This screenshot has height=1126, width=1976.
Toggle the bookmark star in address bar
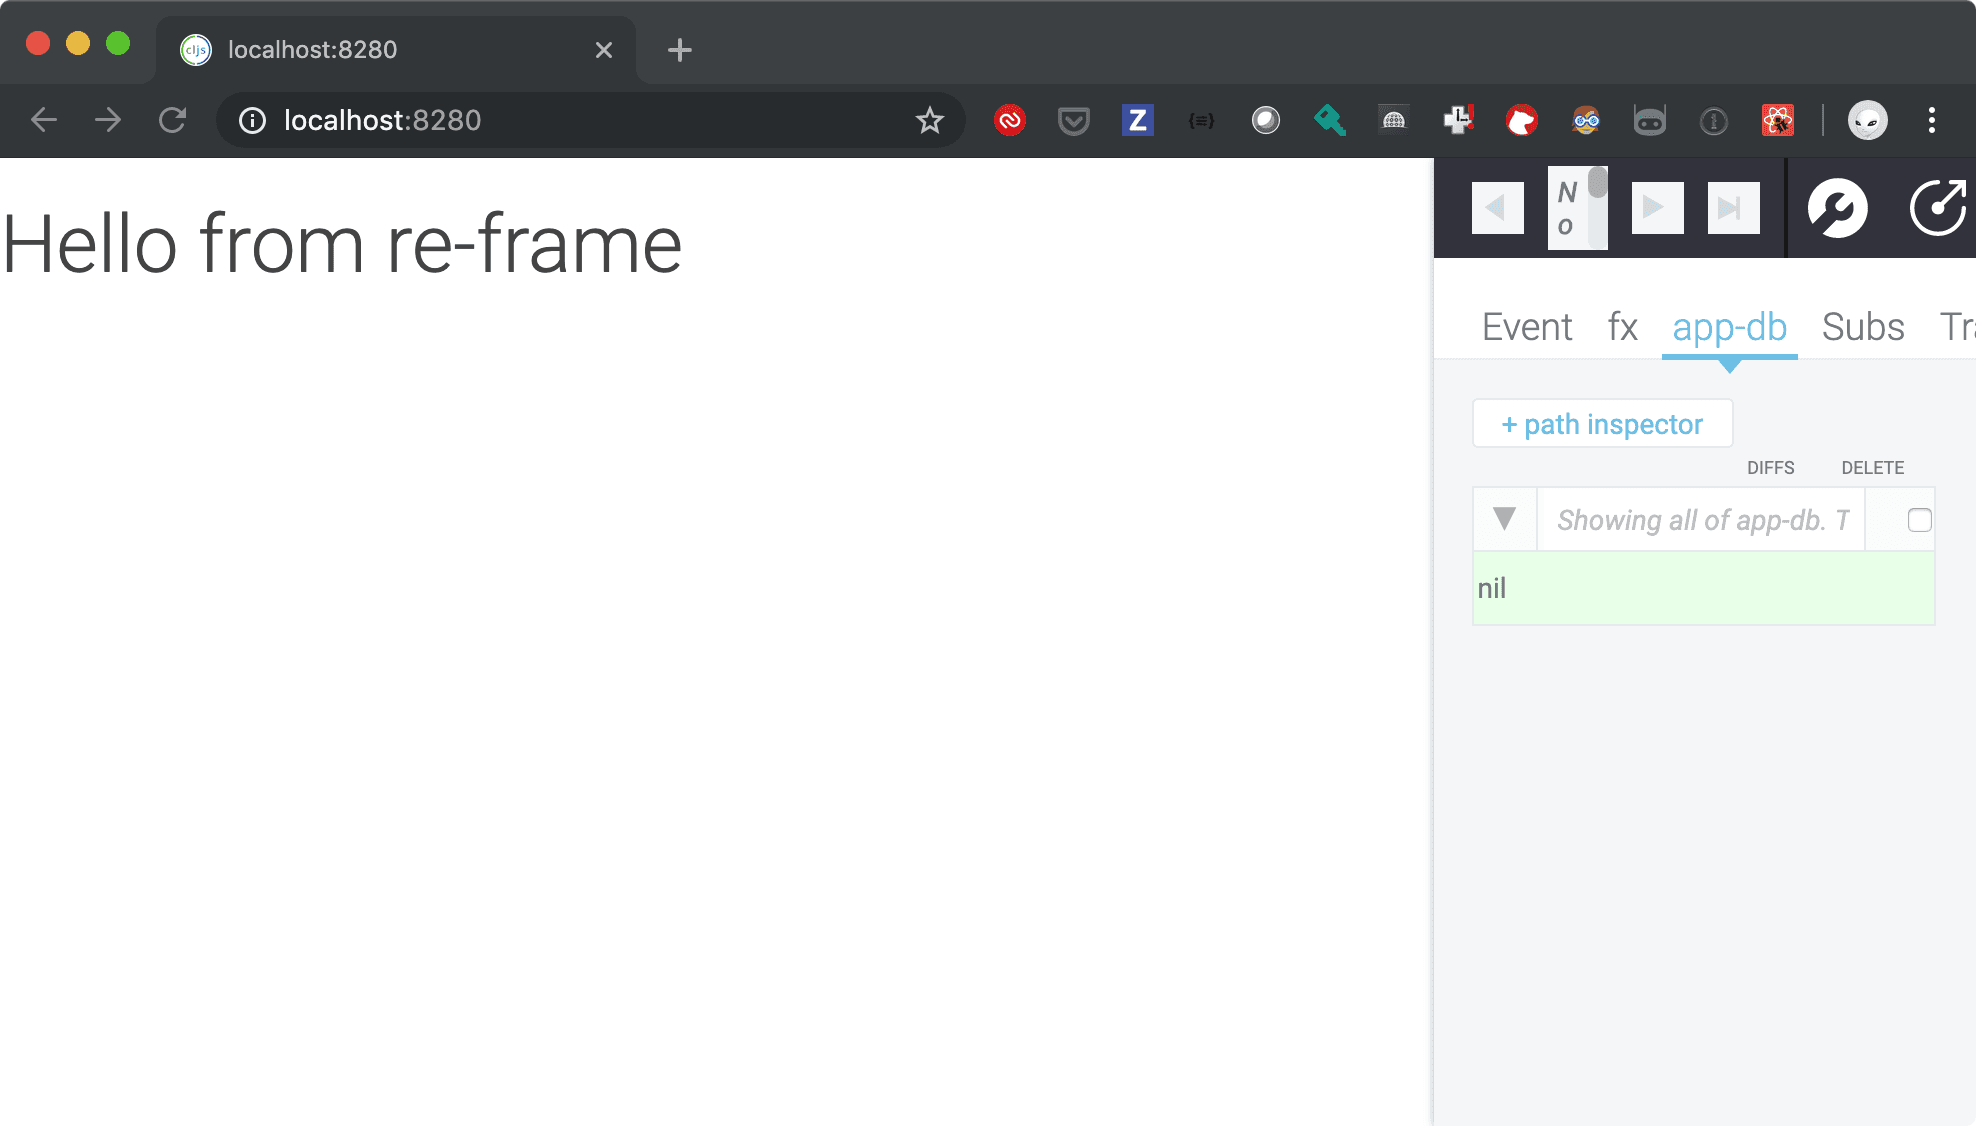coord(930,119)
